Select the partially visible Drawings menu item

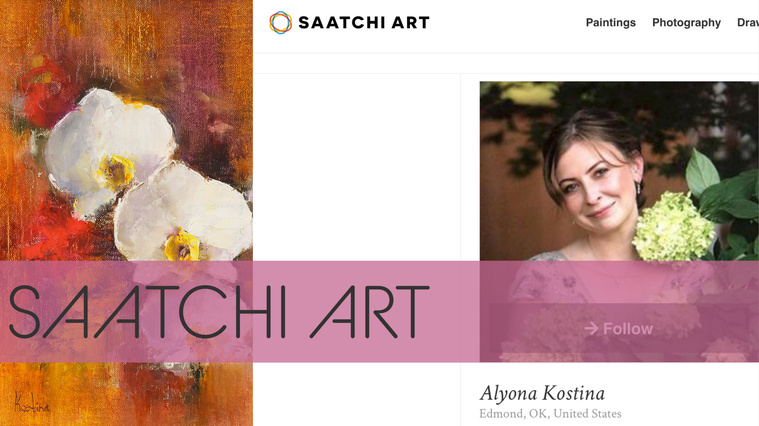pos(748,23)
